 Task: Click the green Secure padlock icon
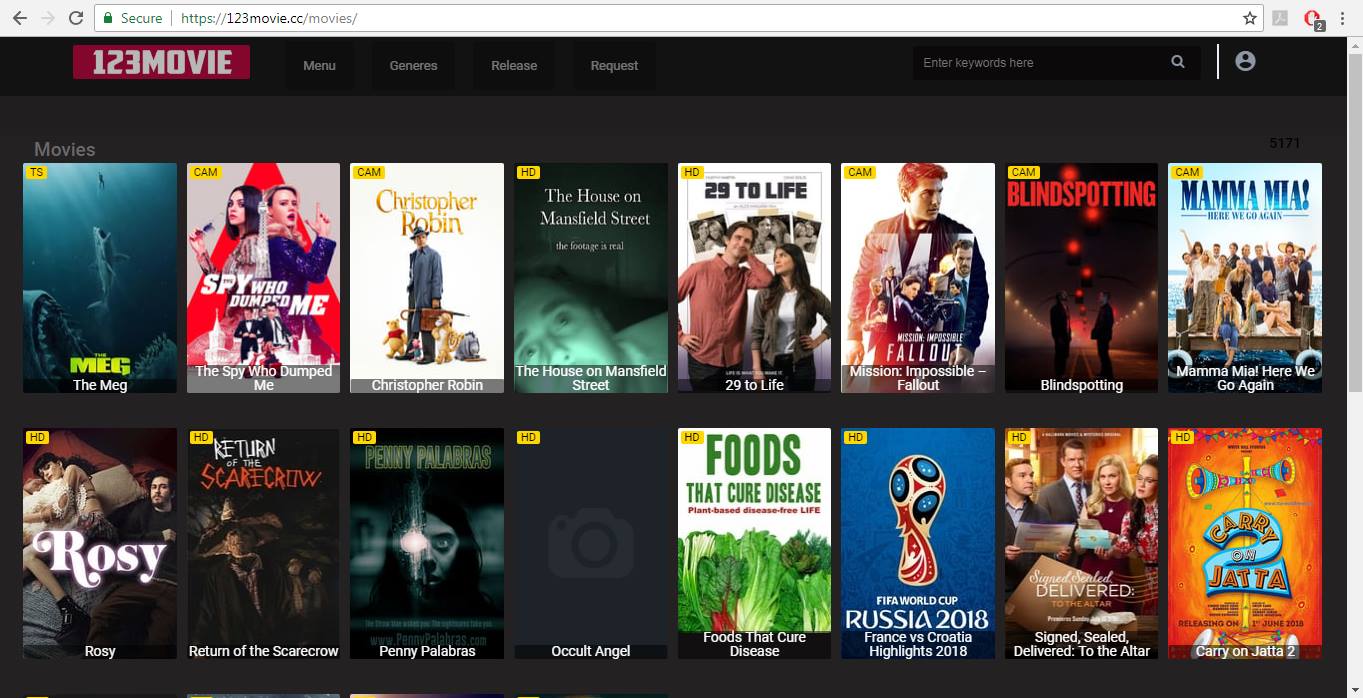pyautogui.click(x=108, y=18)
